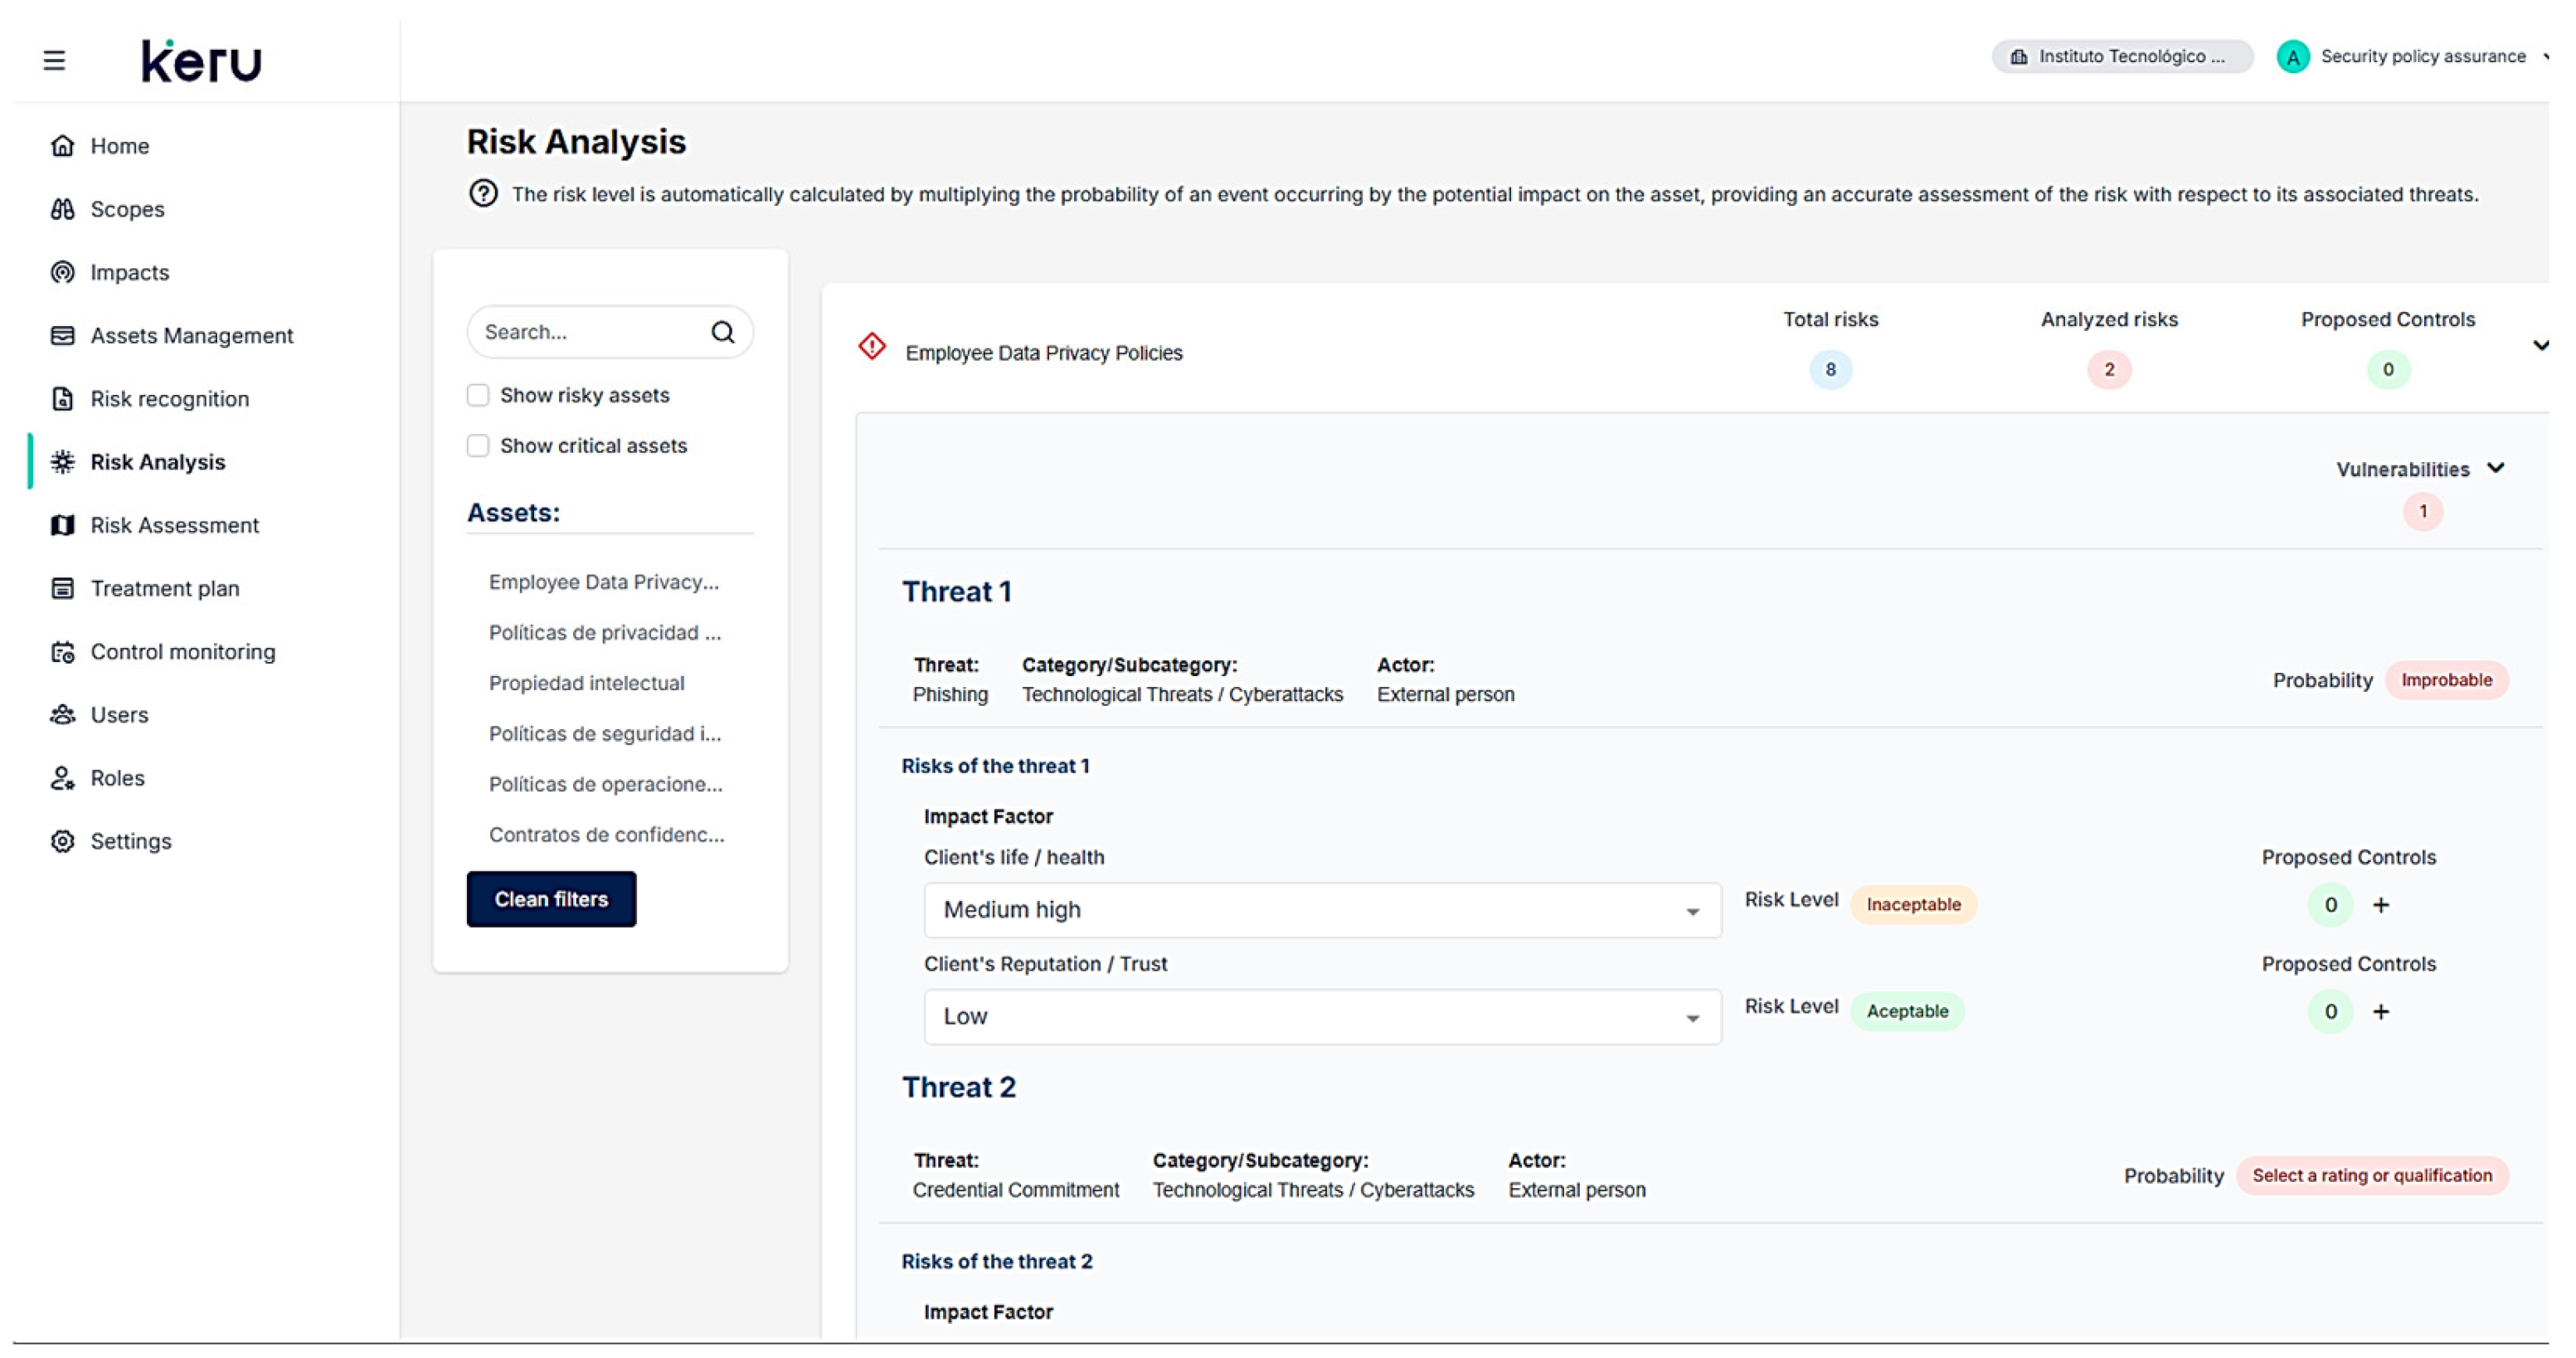Click the Assets Management icon

(x=62, y=335)
